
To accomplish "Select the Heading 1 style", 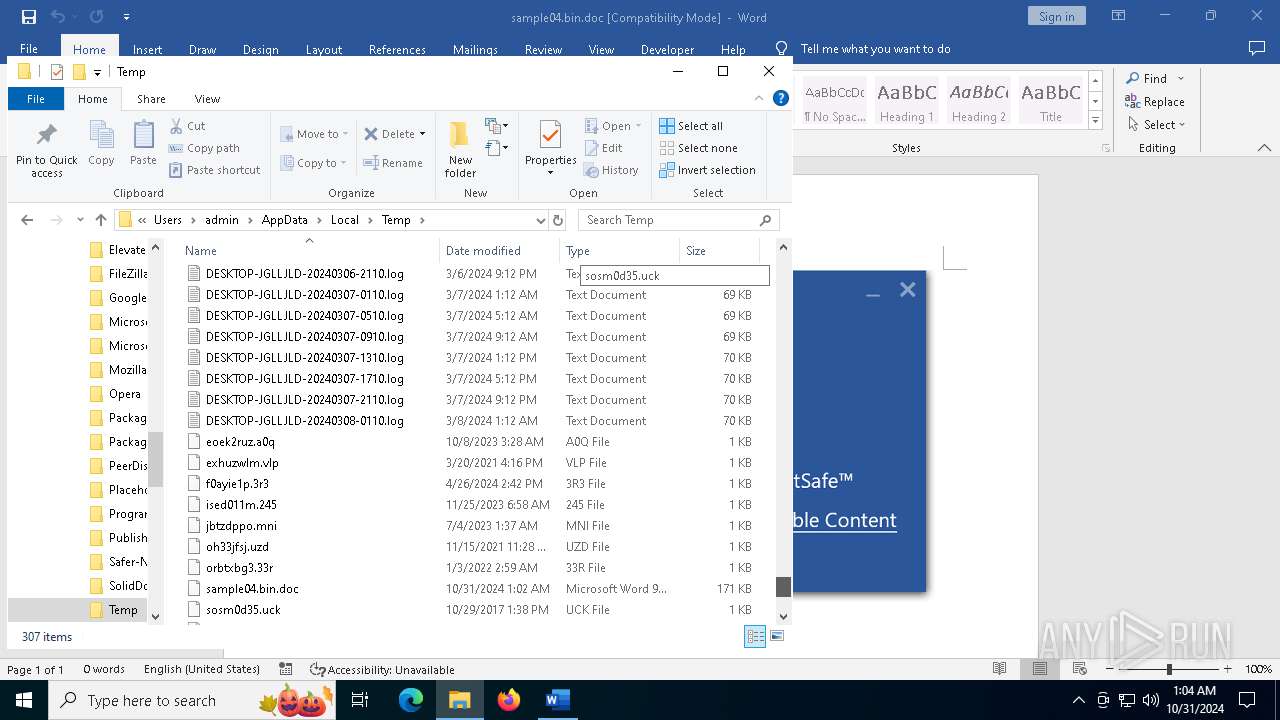I will point(907,101).
